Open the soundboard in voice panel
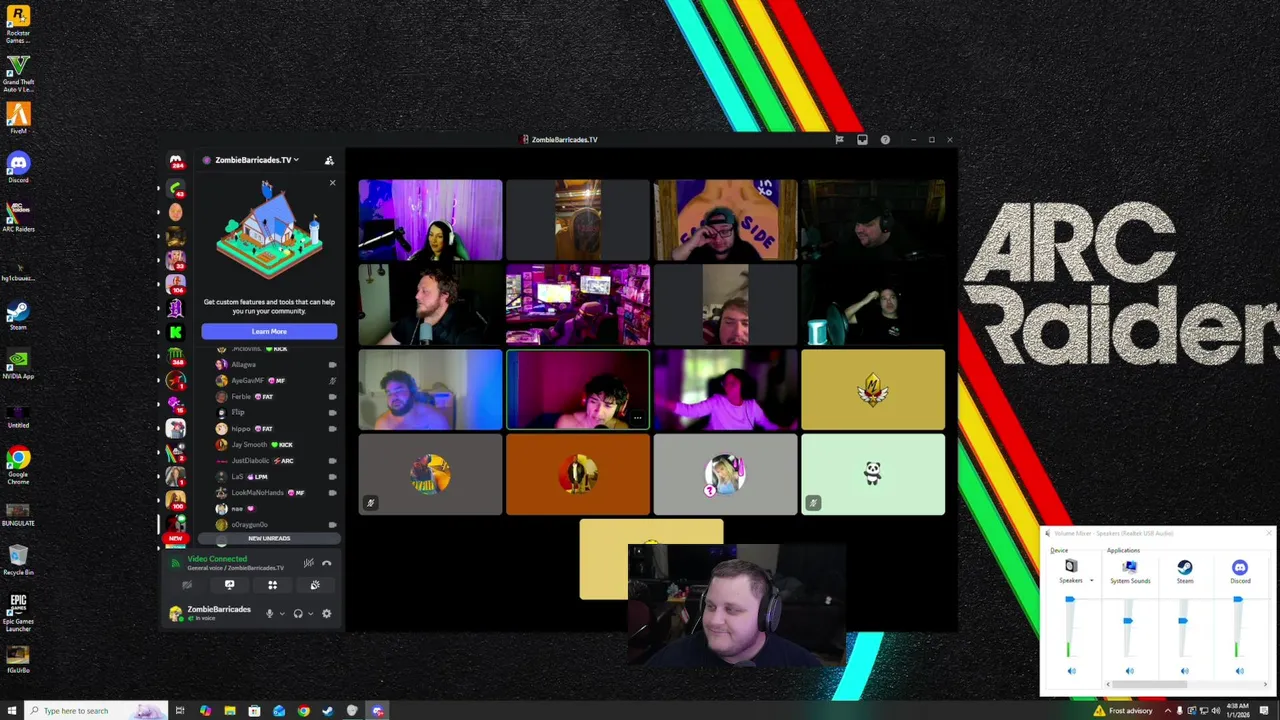1280x720 pixels. click(314, 585)
